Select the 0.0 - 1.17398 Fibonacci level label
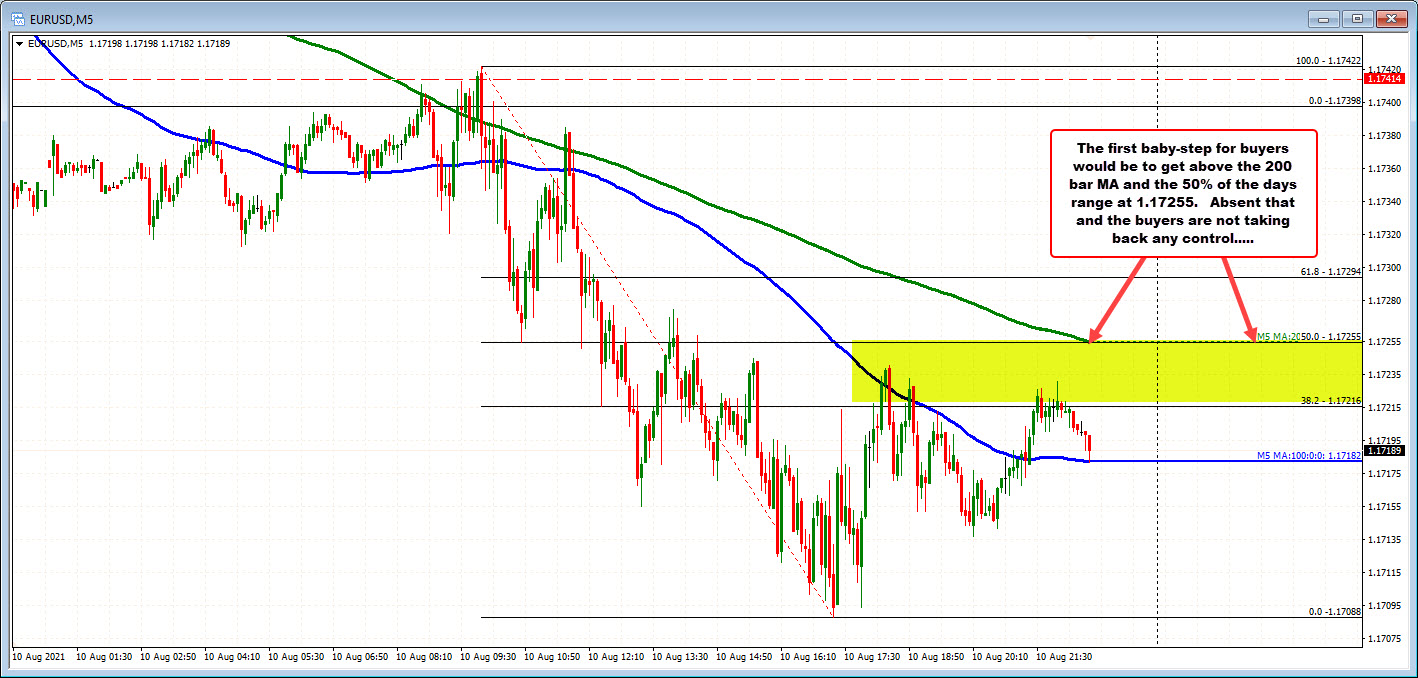 (x=1331, y=100)
